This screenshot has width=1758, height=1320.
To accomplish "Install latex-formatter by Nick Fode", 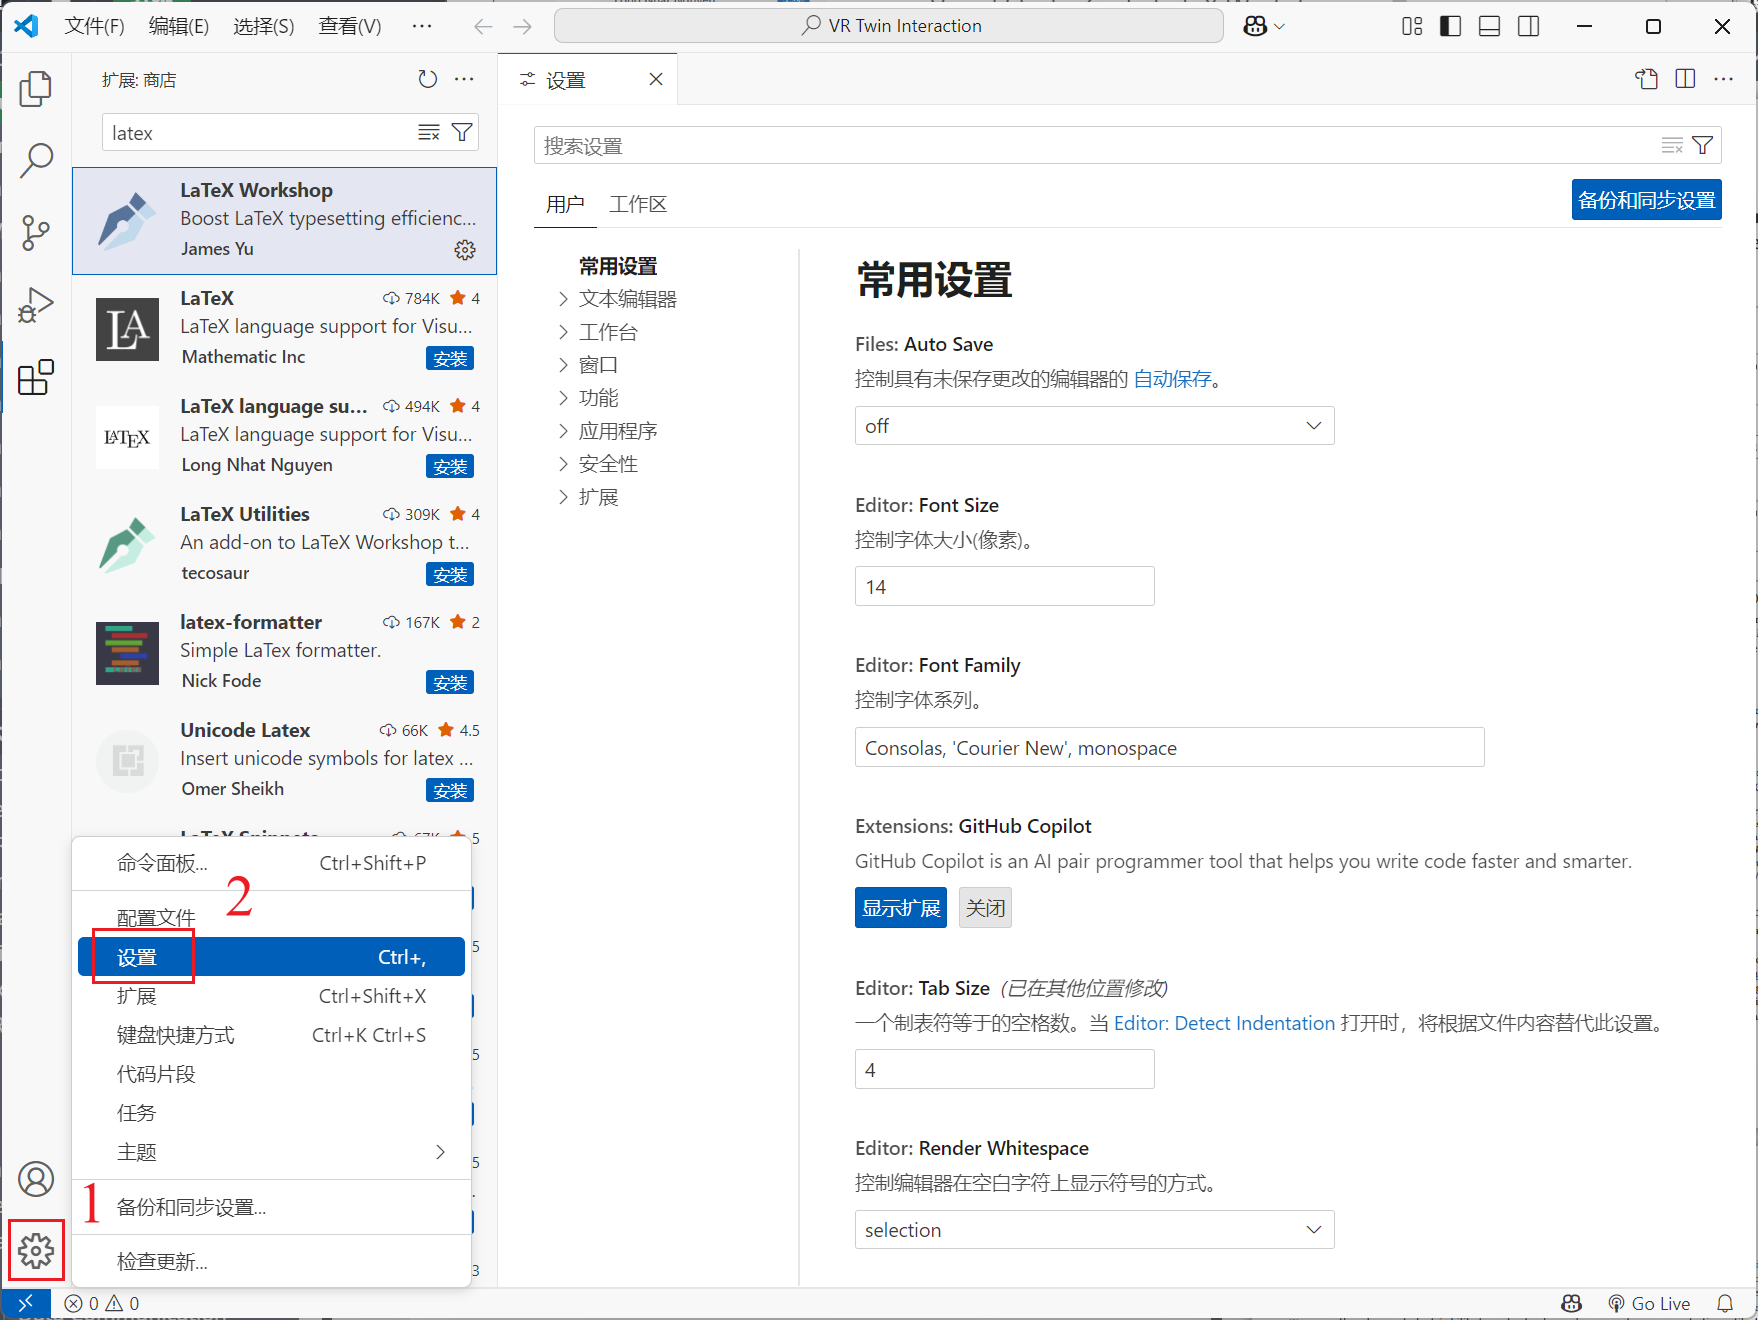I will (450, 682).
